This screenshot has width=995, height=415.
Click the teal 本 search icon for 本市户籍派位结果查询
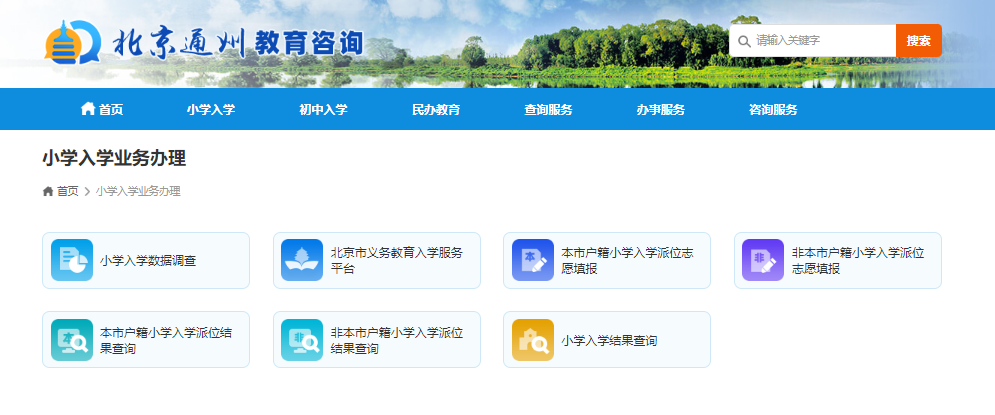(x=72, y=339)
